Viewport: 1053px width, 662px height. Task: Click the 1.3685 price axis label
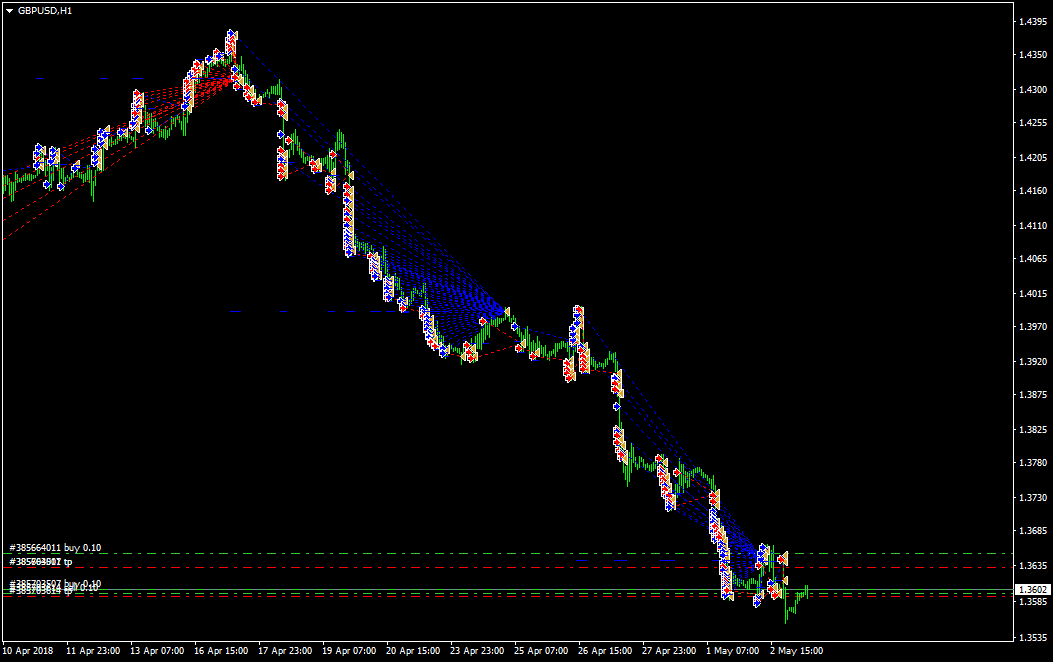pos(1032,530)
